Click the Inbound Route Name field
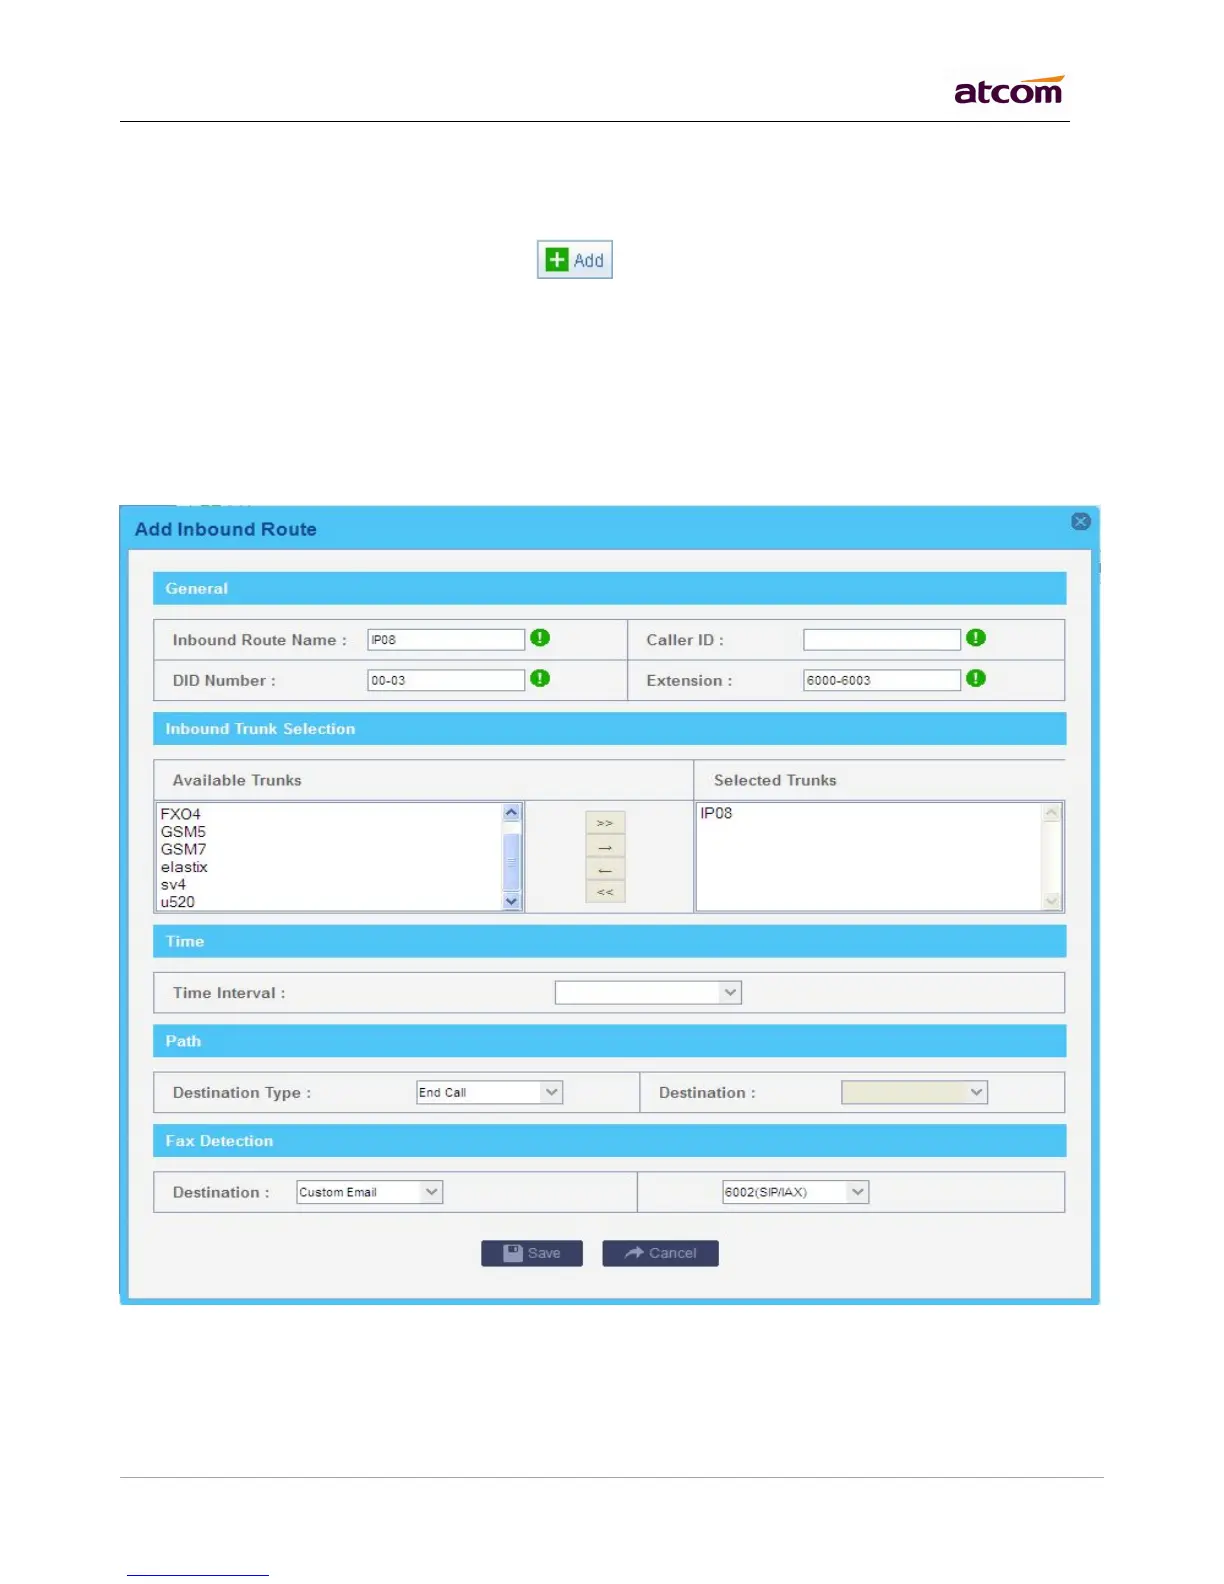This screenshot has height=1584, width=1224. tap(446, 640)
